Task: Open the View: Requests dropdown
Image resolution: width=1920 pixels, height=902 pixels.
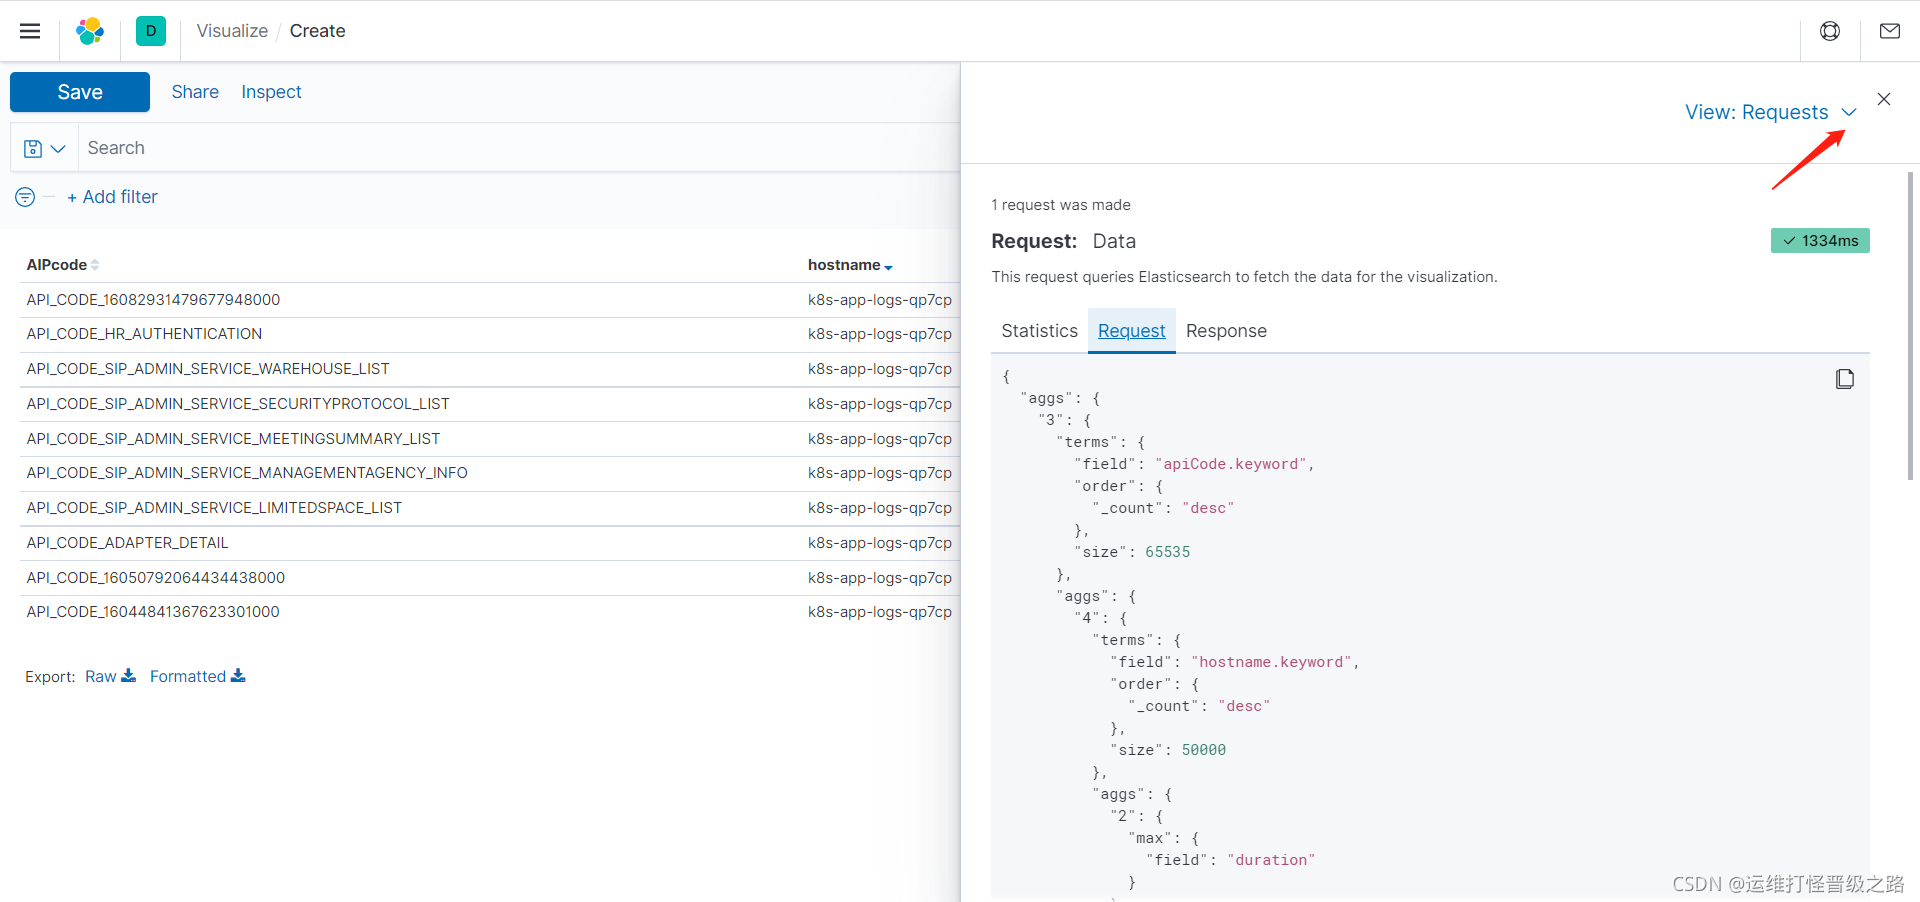Action: pyautogui.click(x=1770, y=112)
